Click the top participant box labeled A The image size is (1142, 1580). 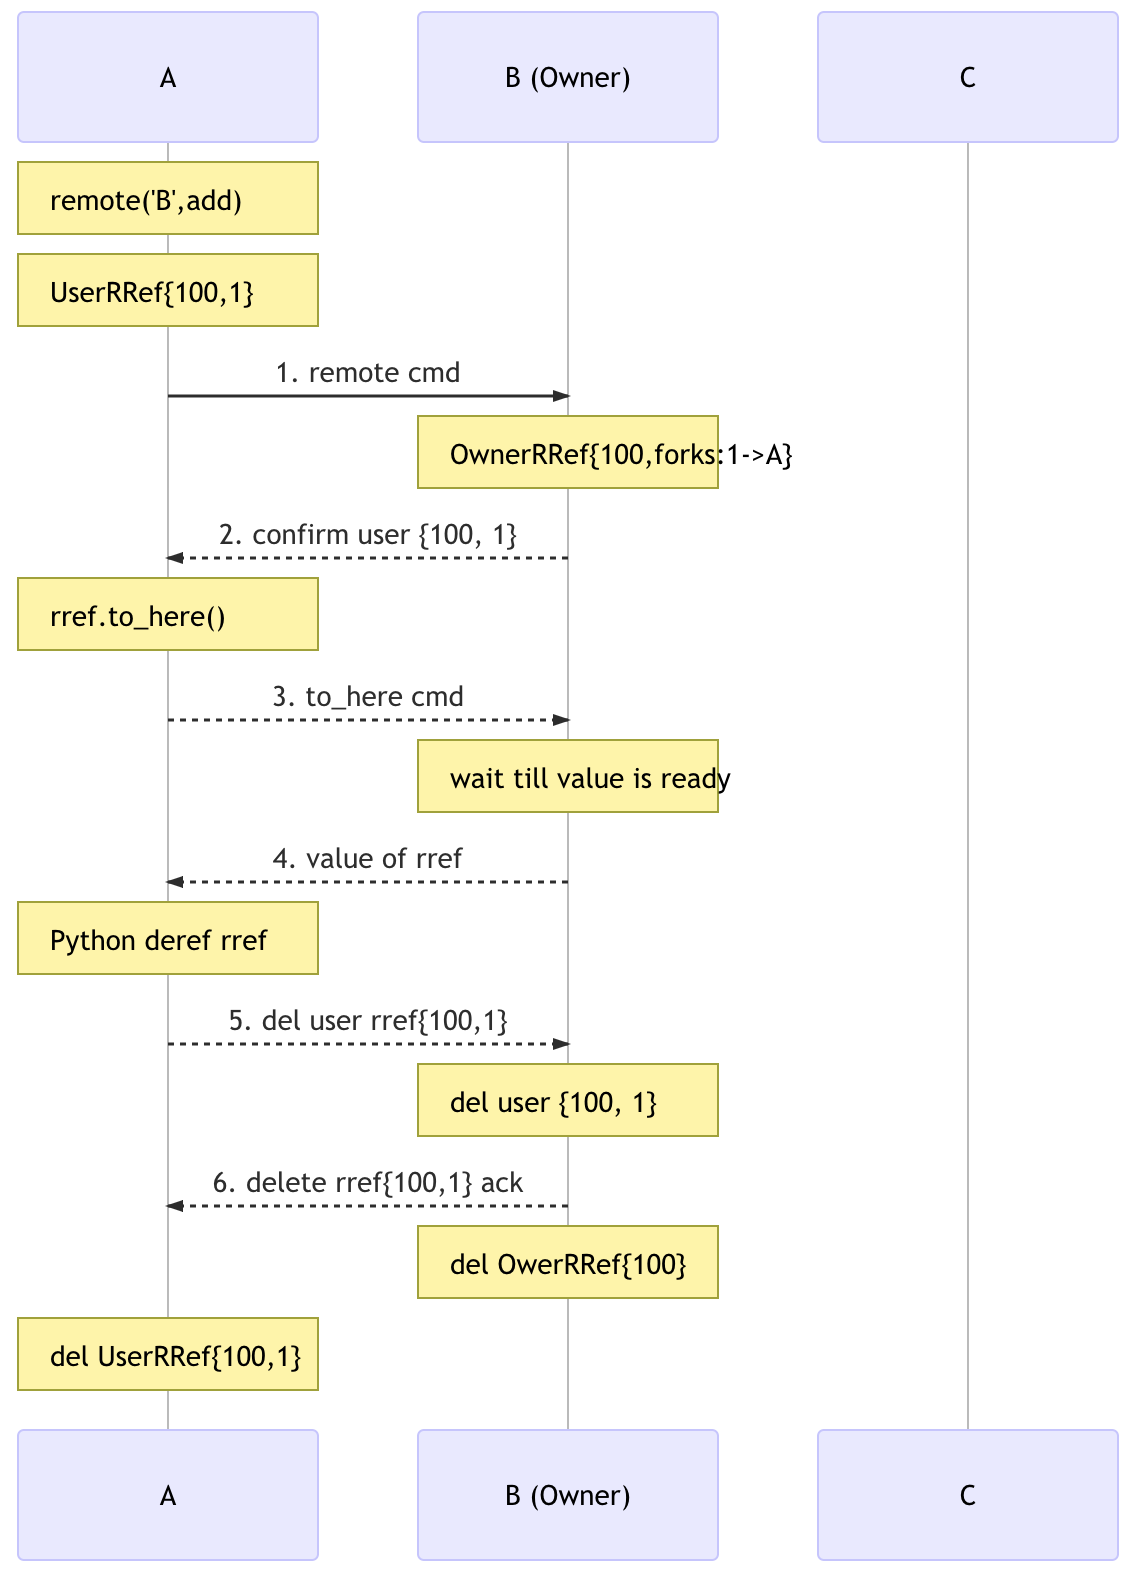click(x=168, y=77)
